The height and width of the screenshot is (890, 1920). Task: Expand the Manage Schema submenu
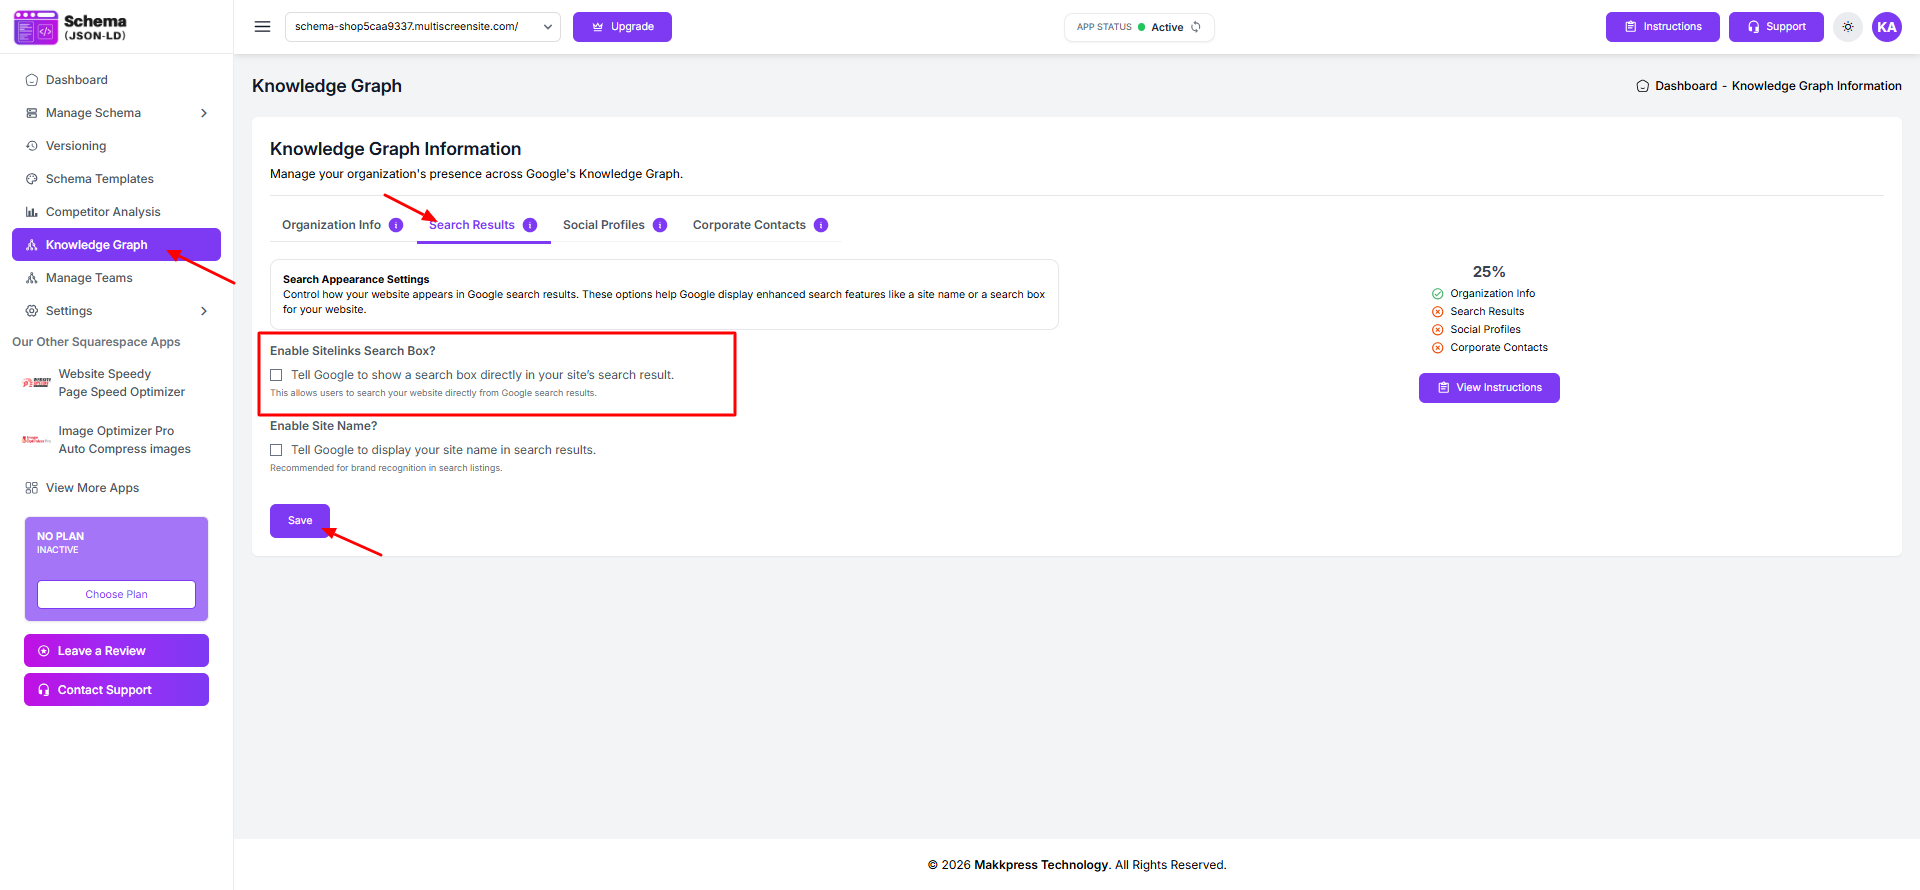coord(204,113)
